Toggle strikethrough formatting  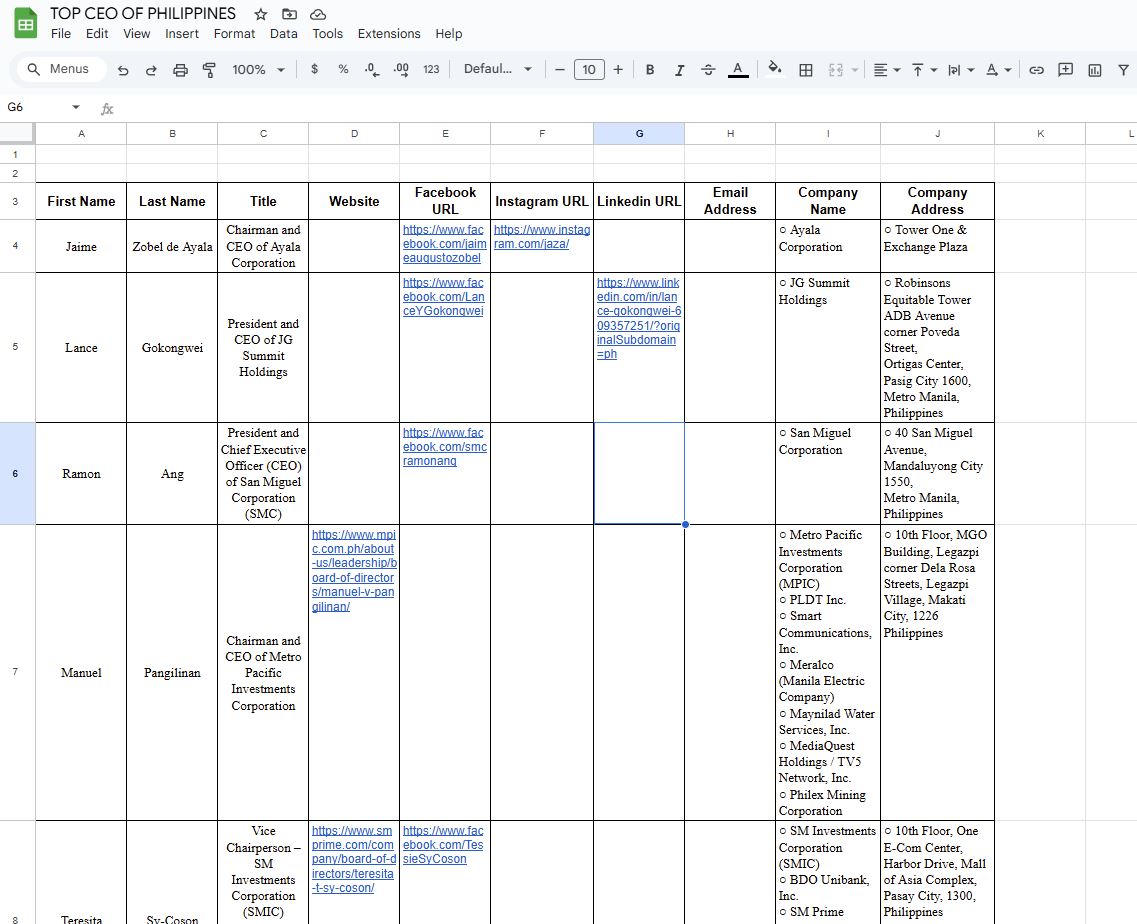708,70
